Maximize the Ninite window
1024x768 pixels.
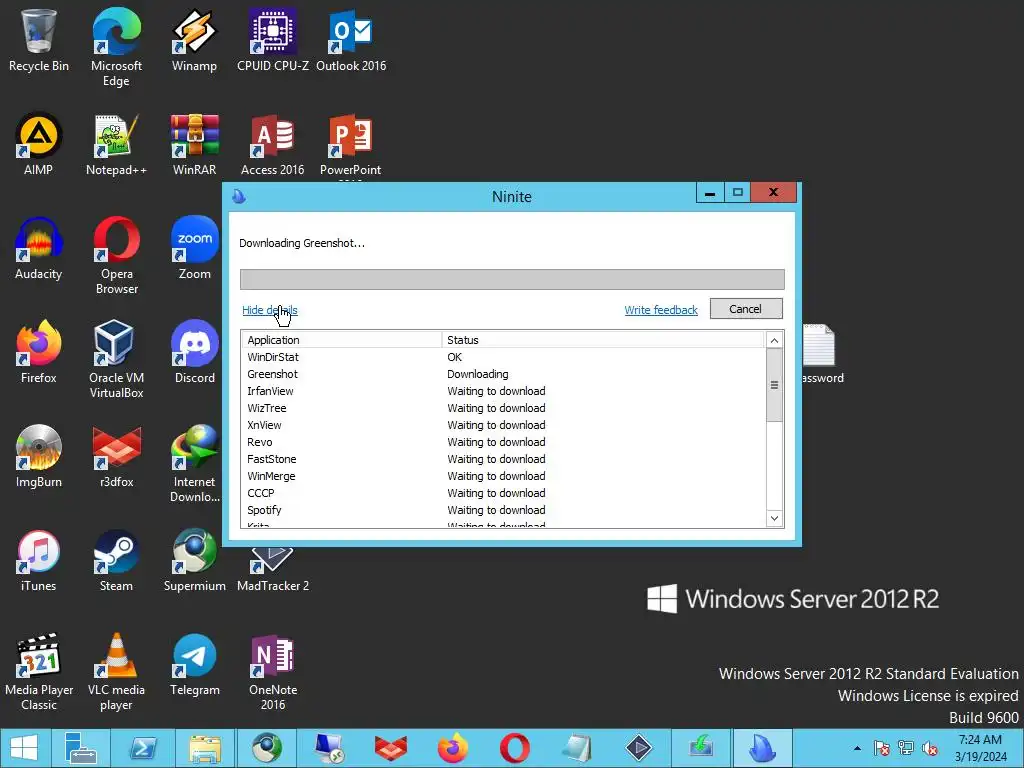(x=737, y=193)
